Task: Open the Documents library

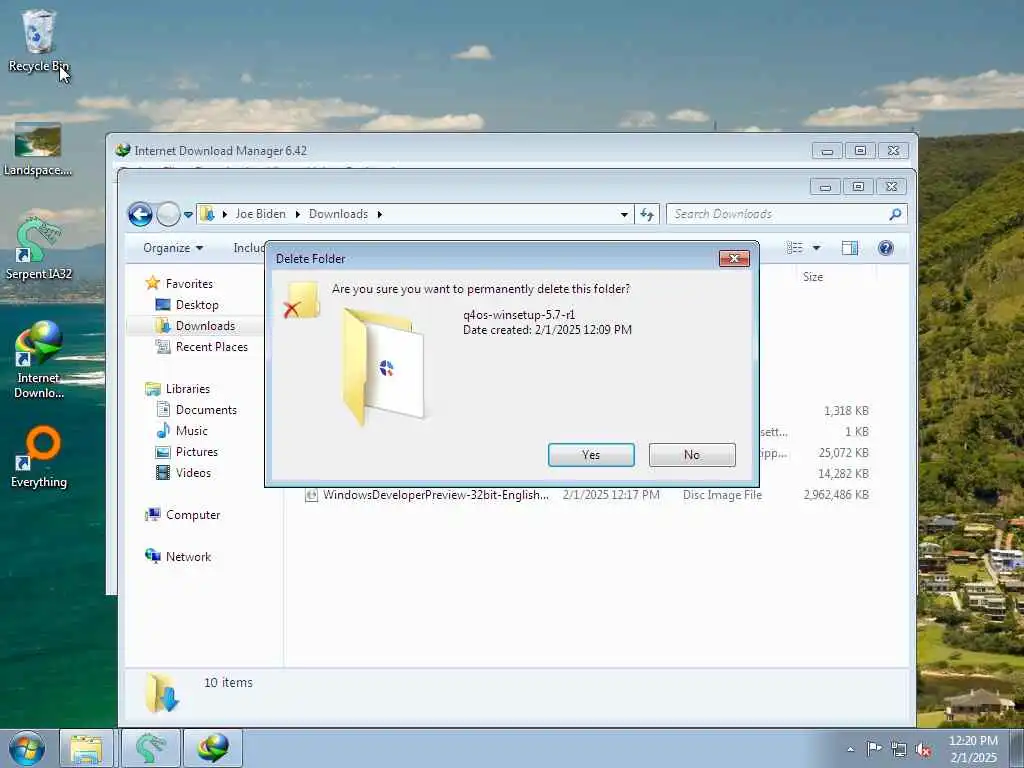Action: tap(206, 409)
